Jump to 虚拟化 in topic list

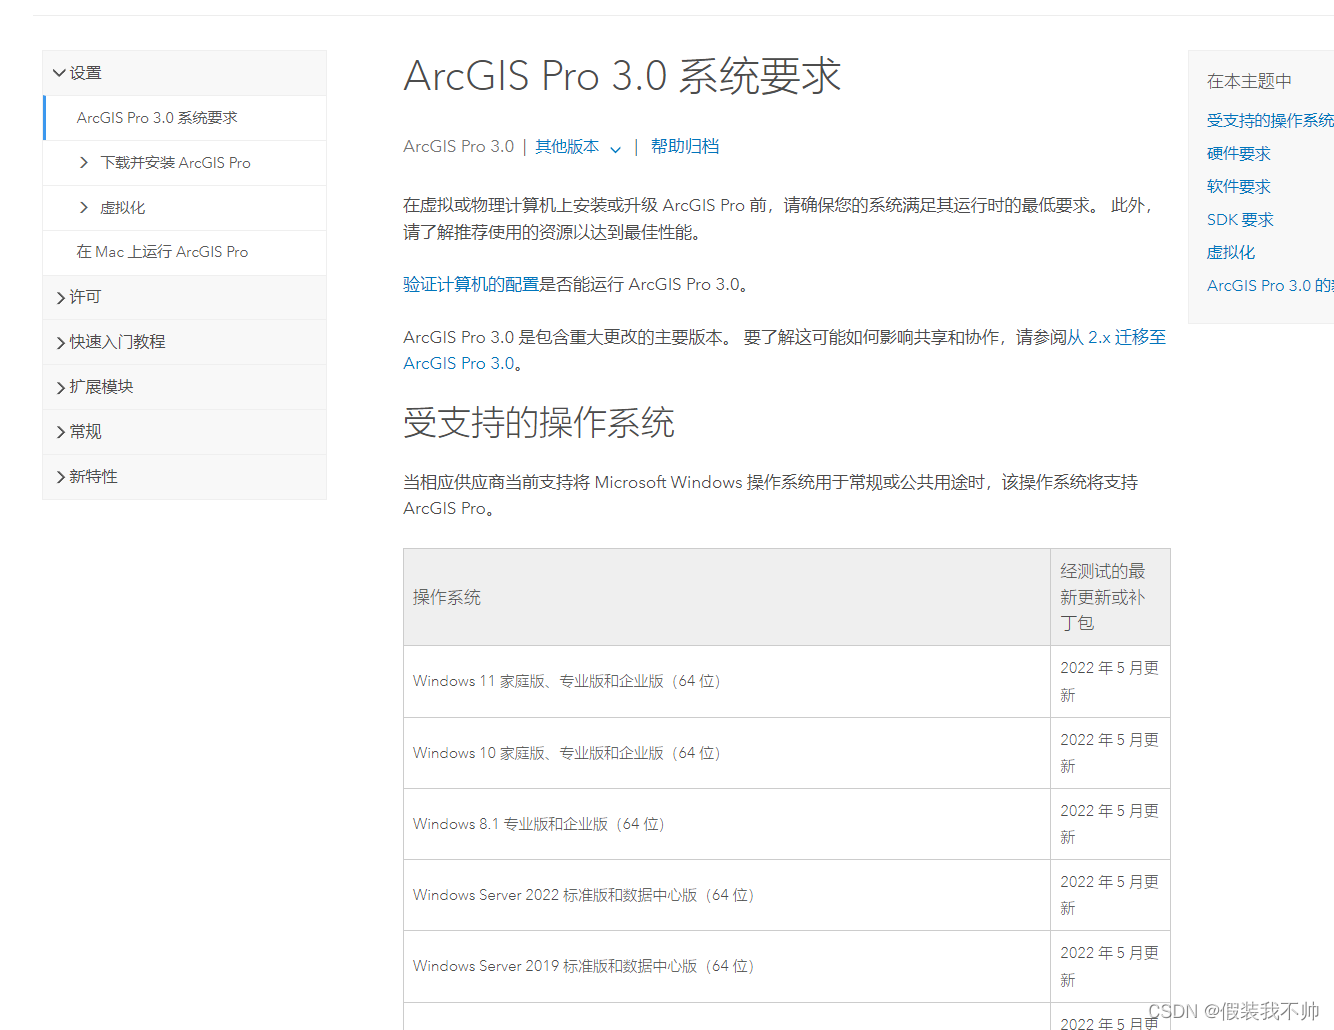(x=1230, y=252)
